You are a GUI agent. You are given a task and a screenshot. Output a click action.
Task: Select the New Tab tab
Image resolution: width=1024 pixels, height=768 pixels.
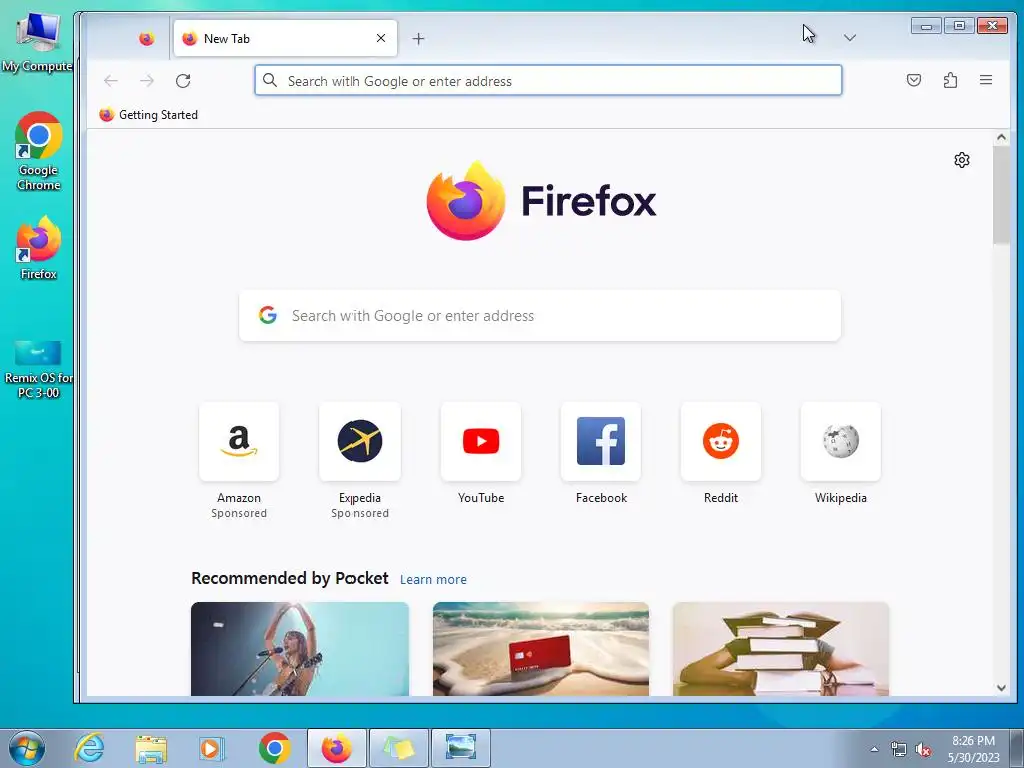pyautogui.click(x=285, y=39)
